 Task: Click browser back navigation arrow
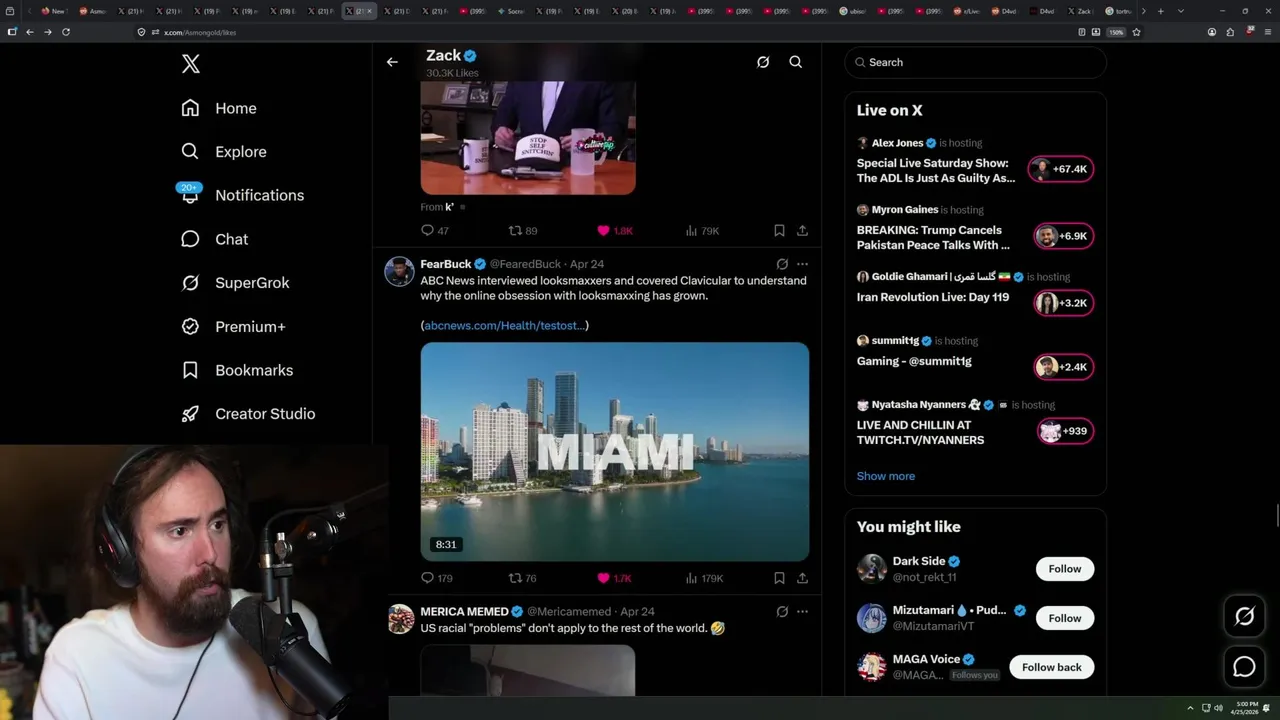point(30,32)
